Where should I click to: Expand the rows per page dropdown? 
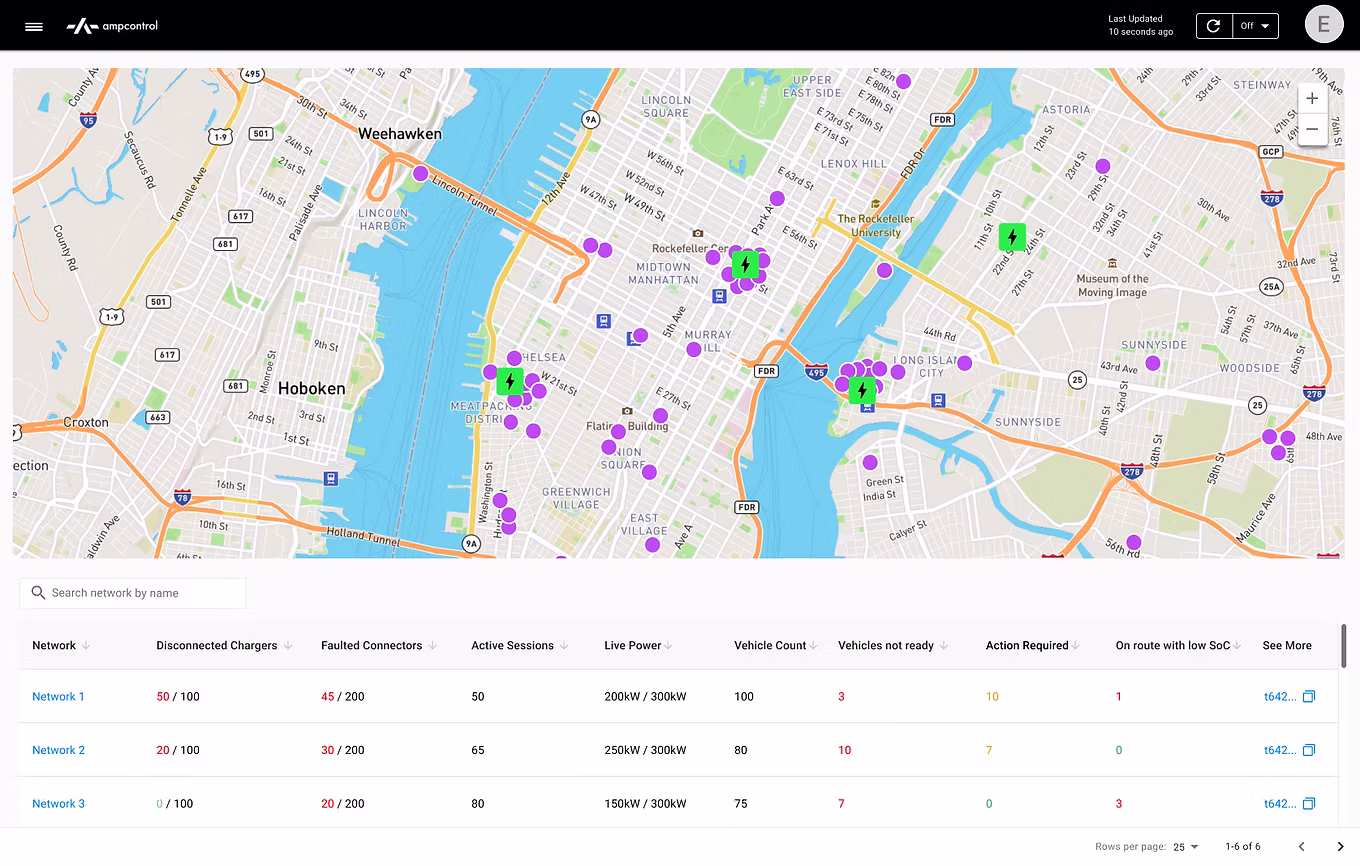[1186, 847]
